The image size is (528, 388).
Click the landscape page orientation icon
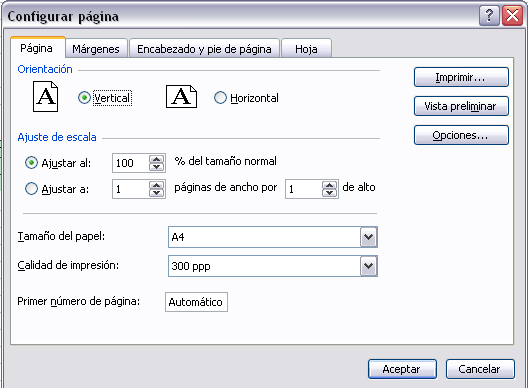(x=182, y=96)
